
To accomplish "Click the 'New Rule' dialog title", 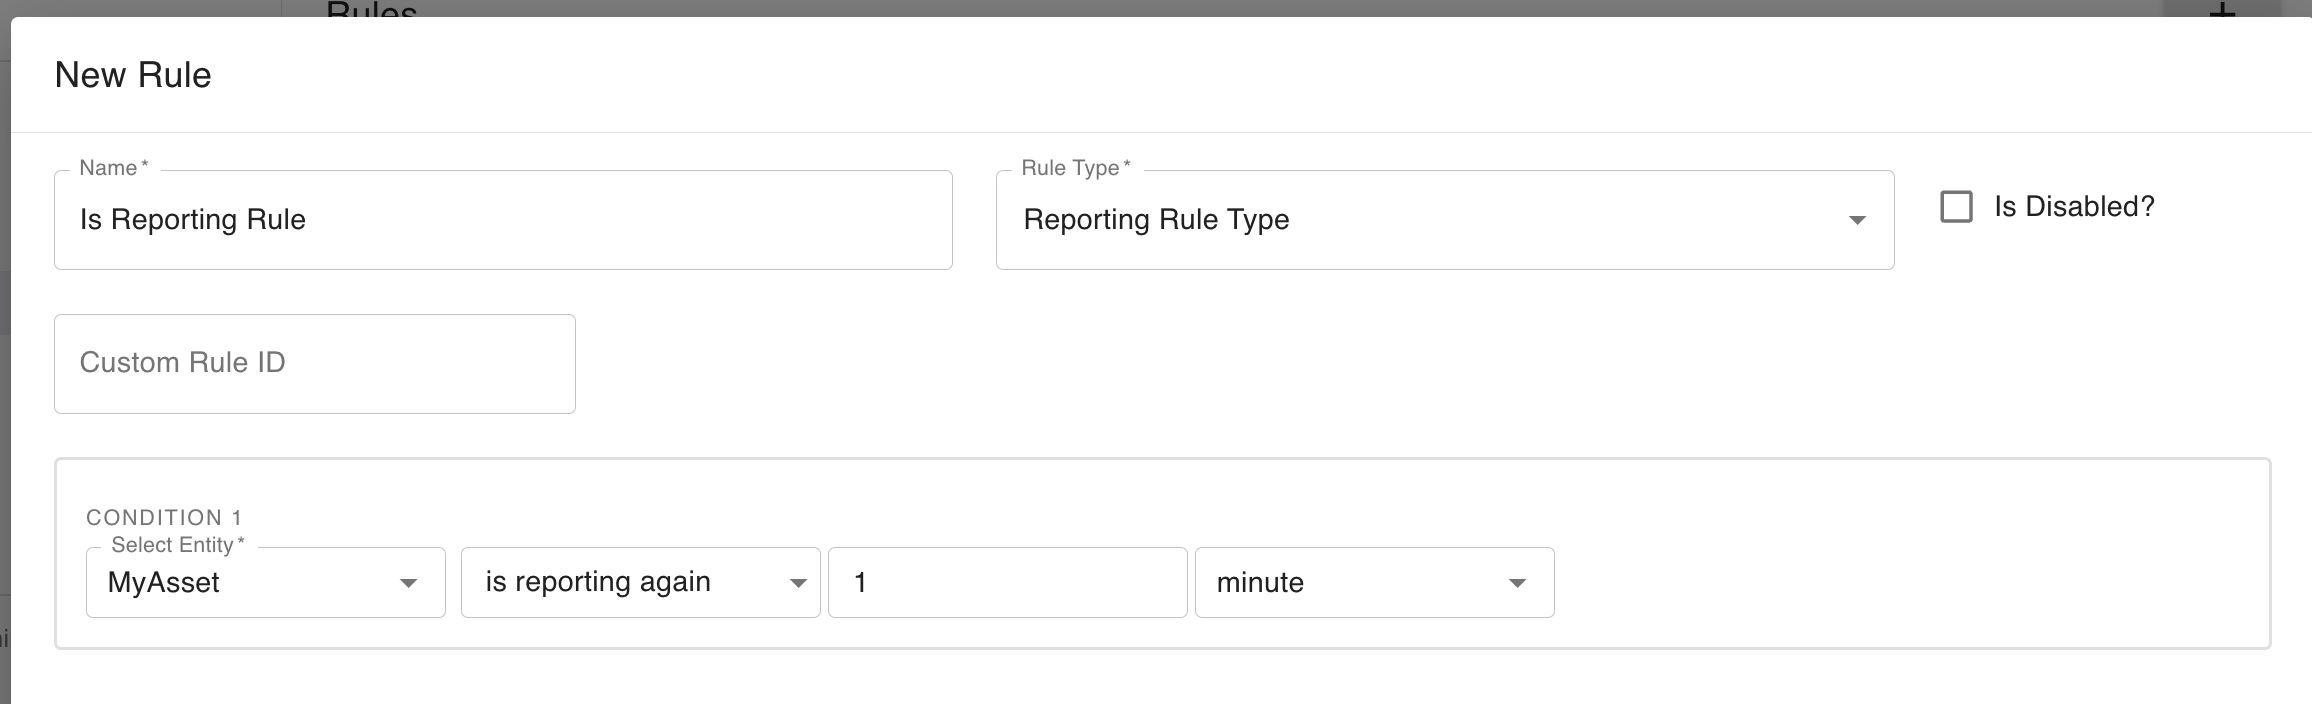I will 133,75.
